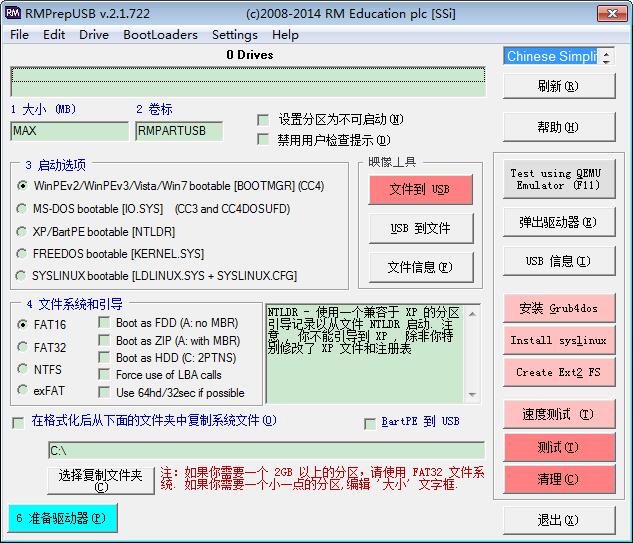This screenshot has width=633, height=543.
Task: Enable 在格式化后从下面的文件夹中复制系统文件 (O) checkbox
Action: [x=18, y=423]
